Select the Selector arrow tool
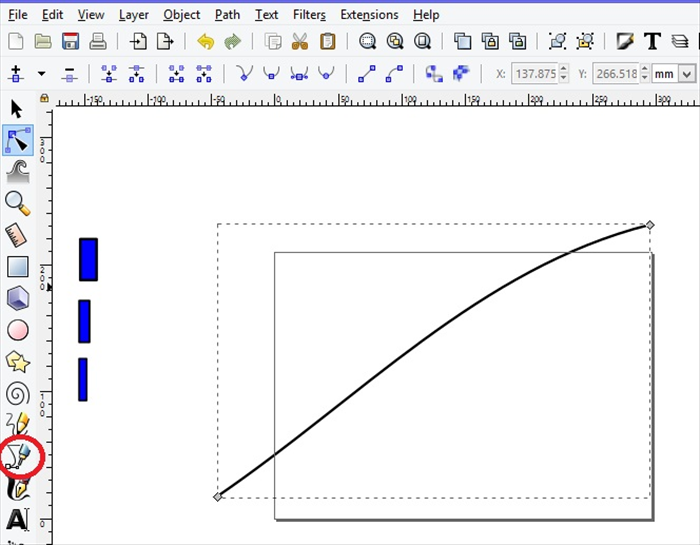Screen dimensions: 700x545 click(x=17, y=109)
